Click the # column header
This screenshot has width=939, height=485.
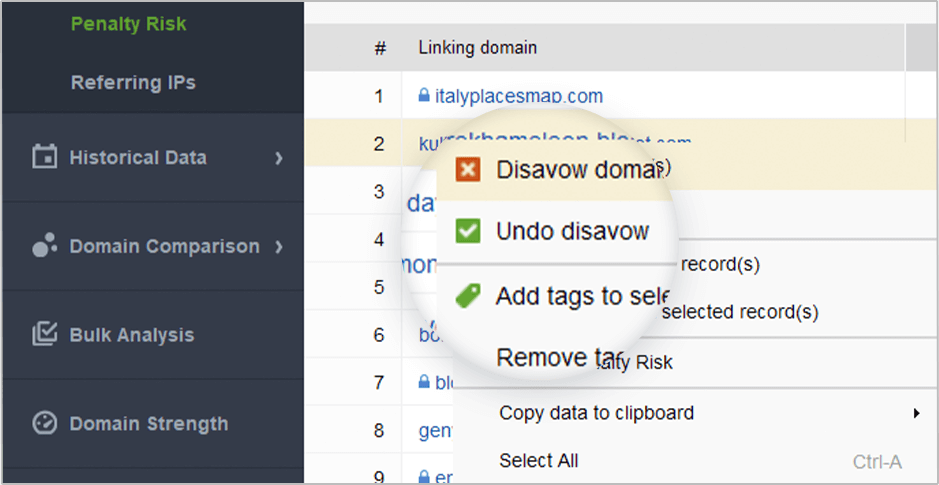[x=380, y=48]
